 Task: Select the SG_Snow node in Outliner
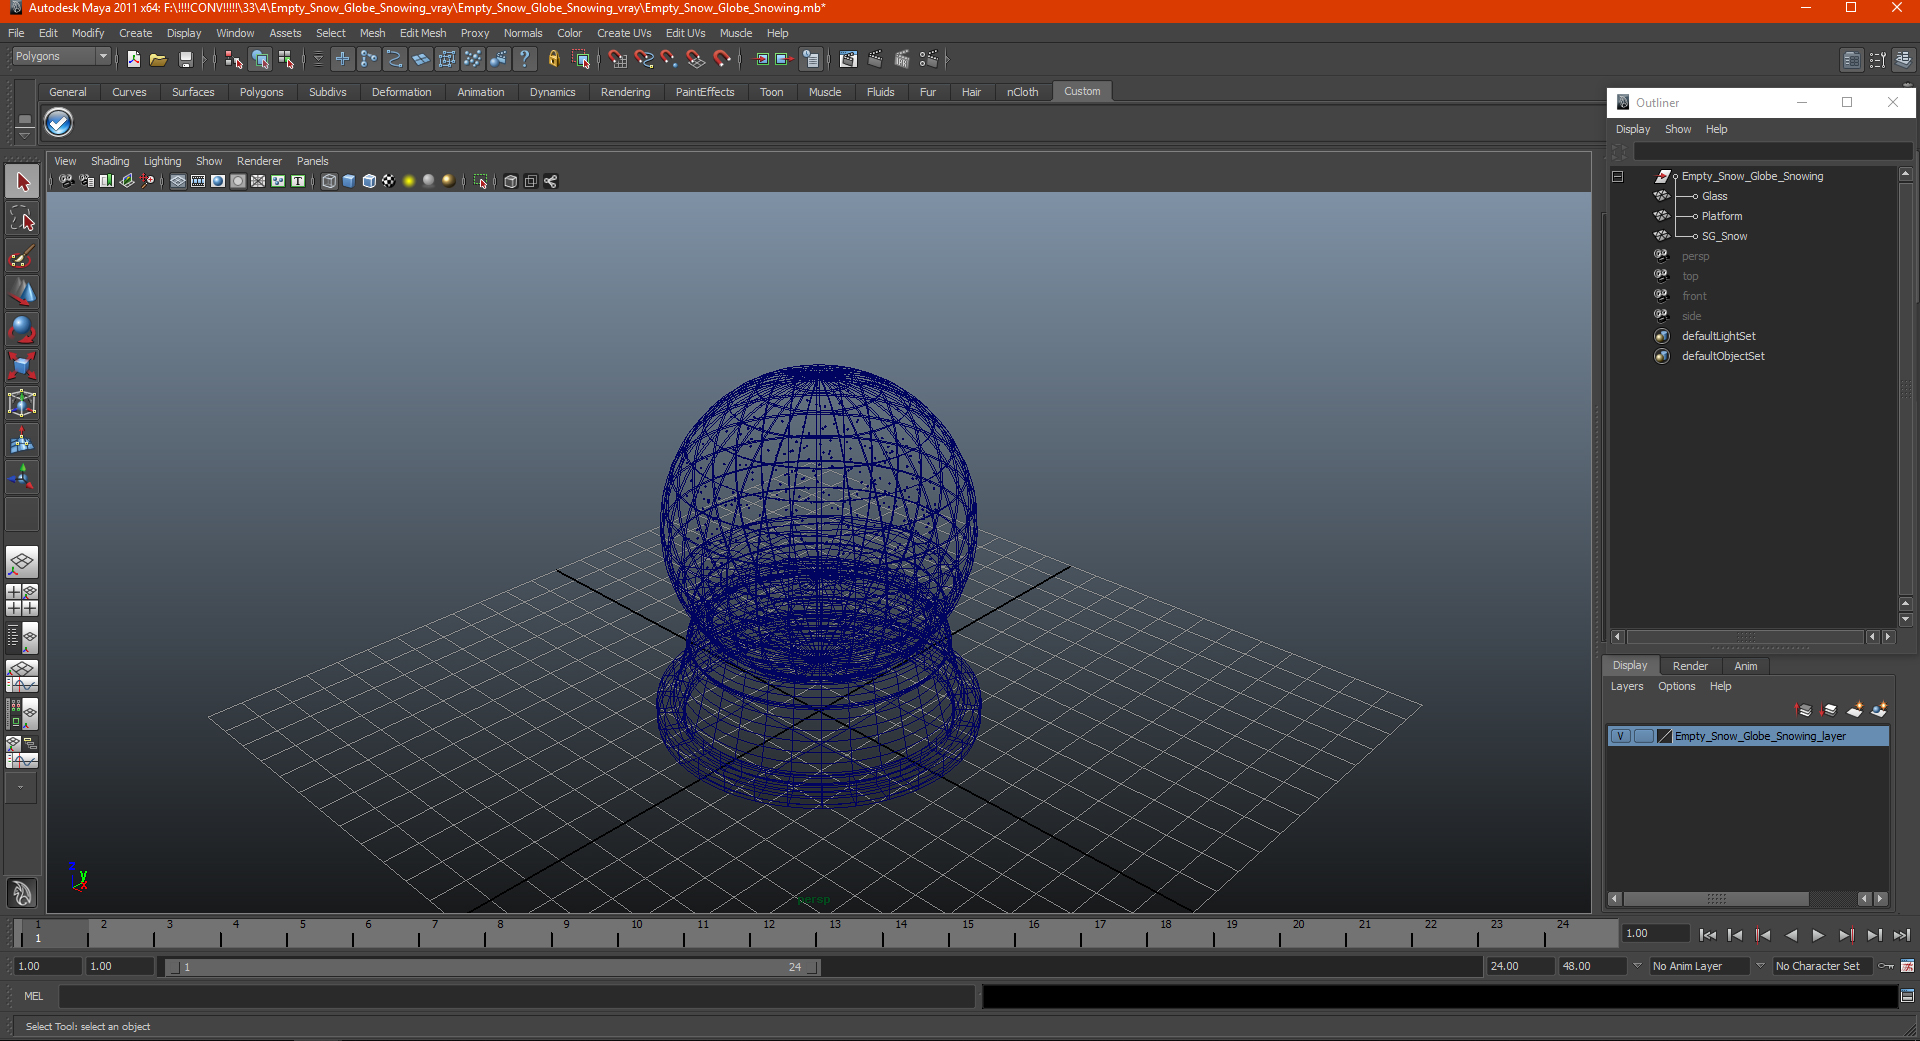click(x=1724, y=236)
